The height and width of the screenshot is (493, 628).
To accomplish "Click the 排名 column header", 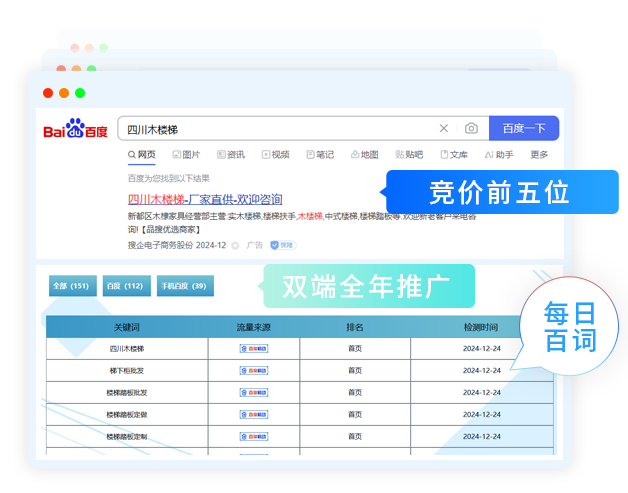I will (x=355, y=327).
